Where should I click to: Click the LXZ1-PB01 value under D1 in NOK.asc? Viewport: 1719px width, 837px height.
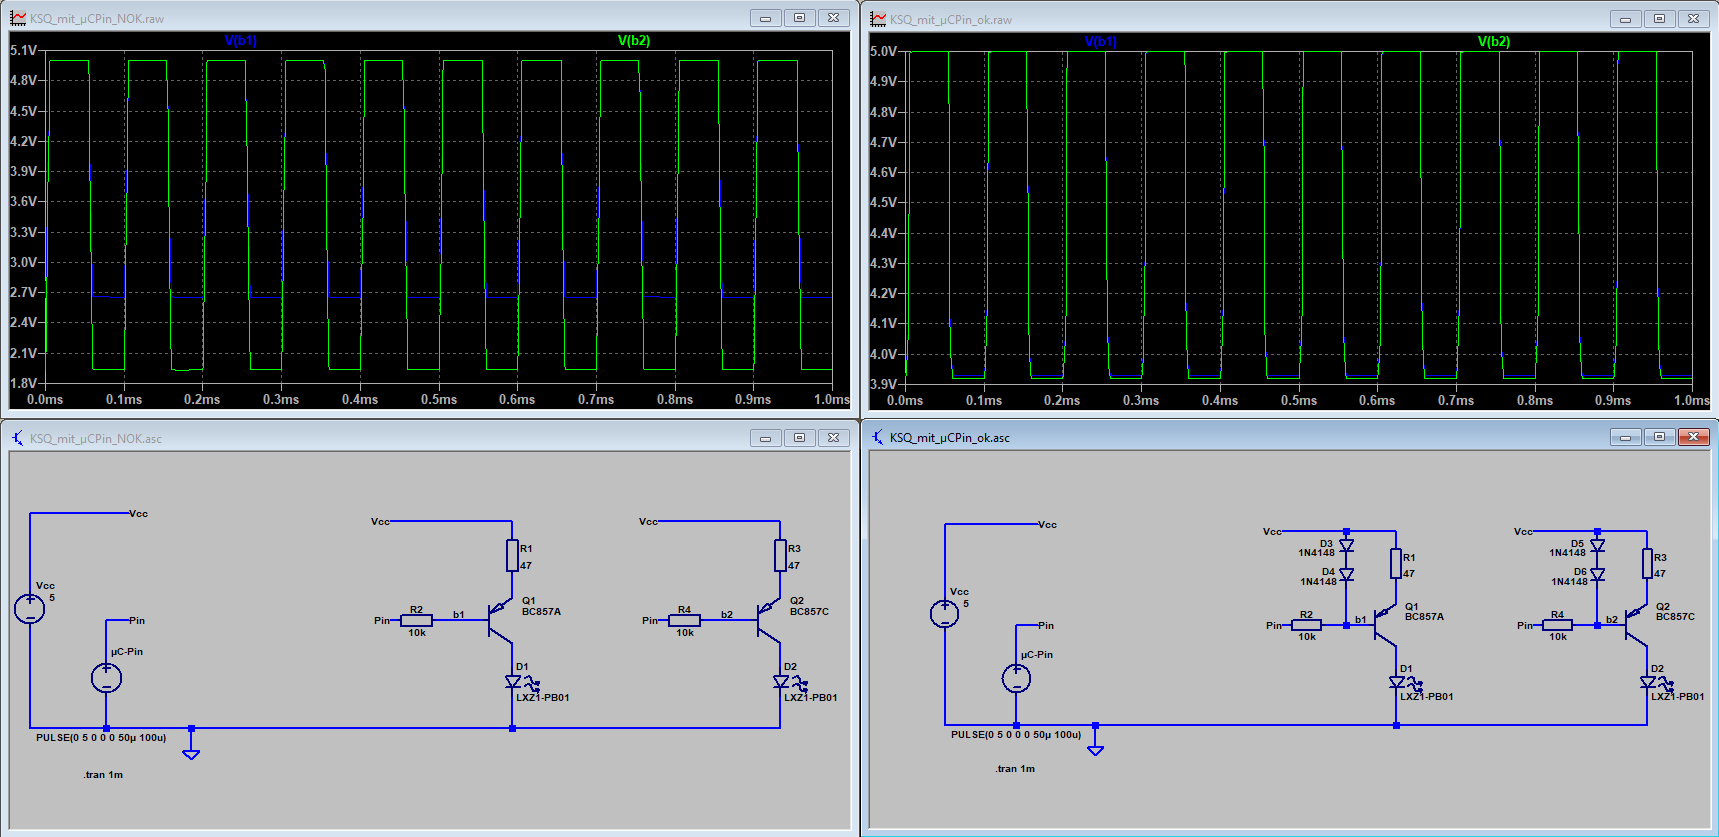pyautogui.click(x=543, y=698)
